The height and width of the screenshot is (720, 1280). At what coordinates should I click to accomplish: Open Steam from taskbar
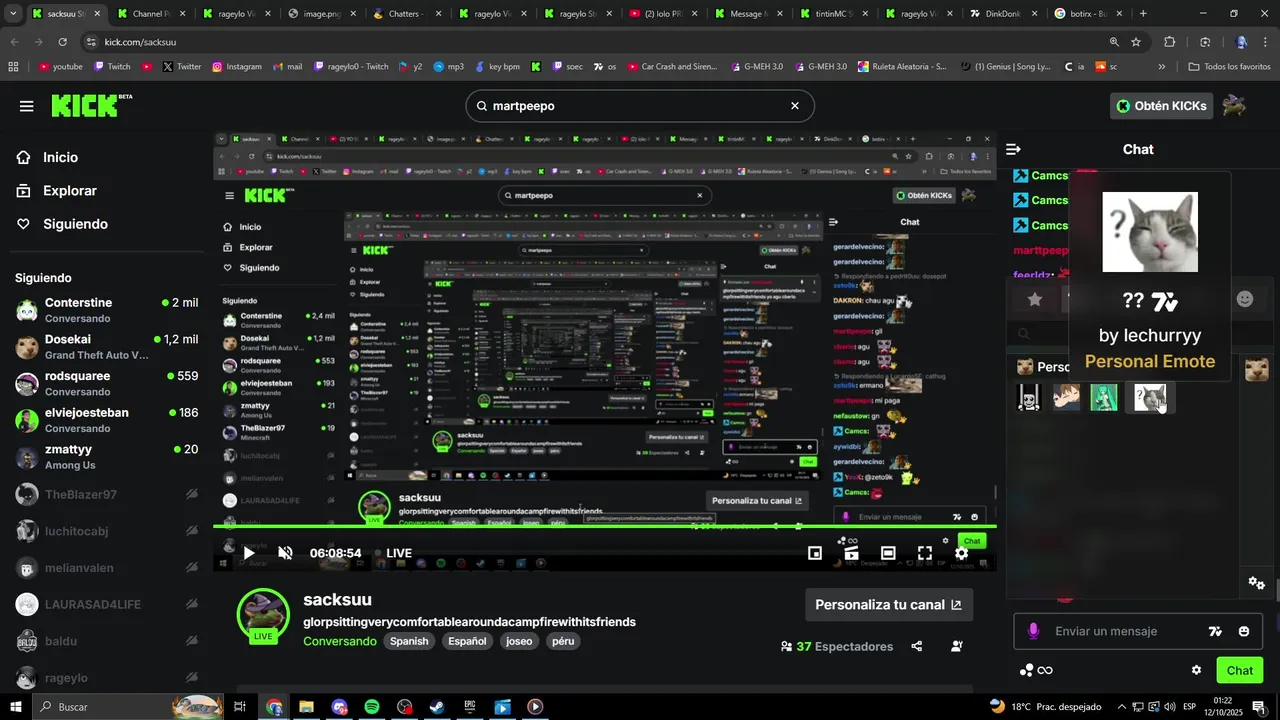click(x=437, y=707)
